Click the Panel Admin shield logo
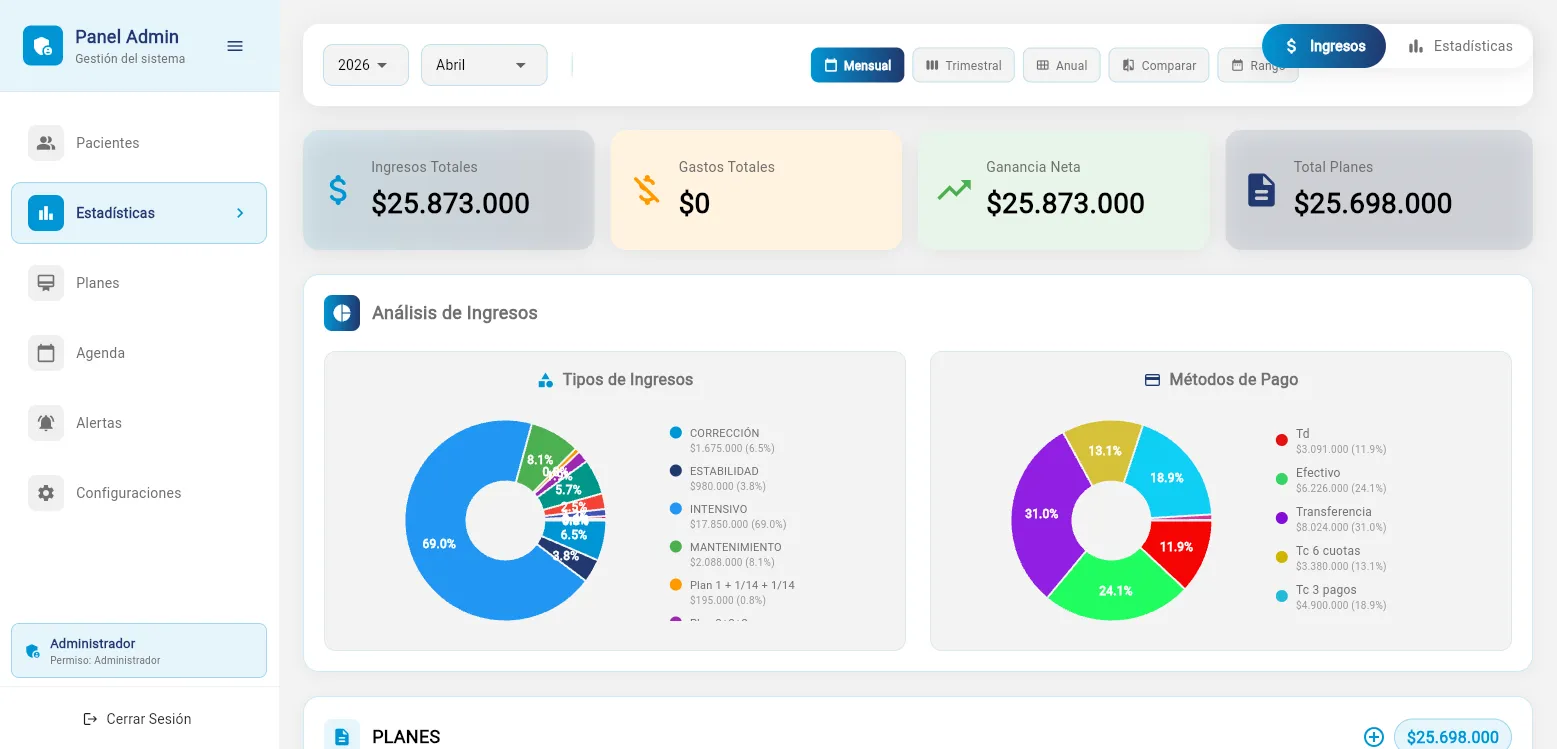The image size is (1557, 749). 43,46
